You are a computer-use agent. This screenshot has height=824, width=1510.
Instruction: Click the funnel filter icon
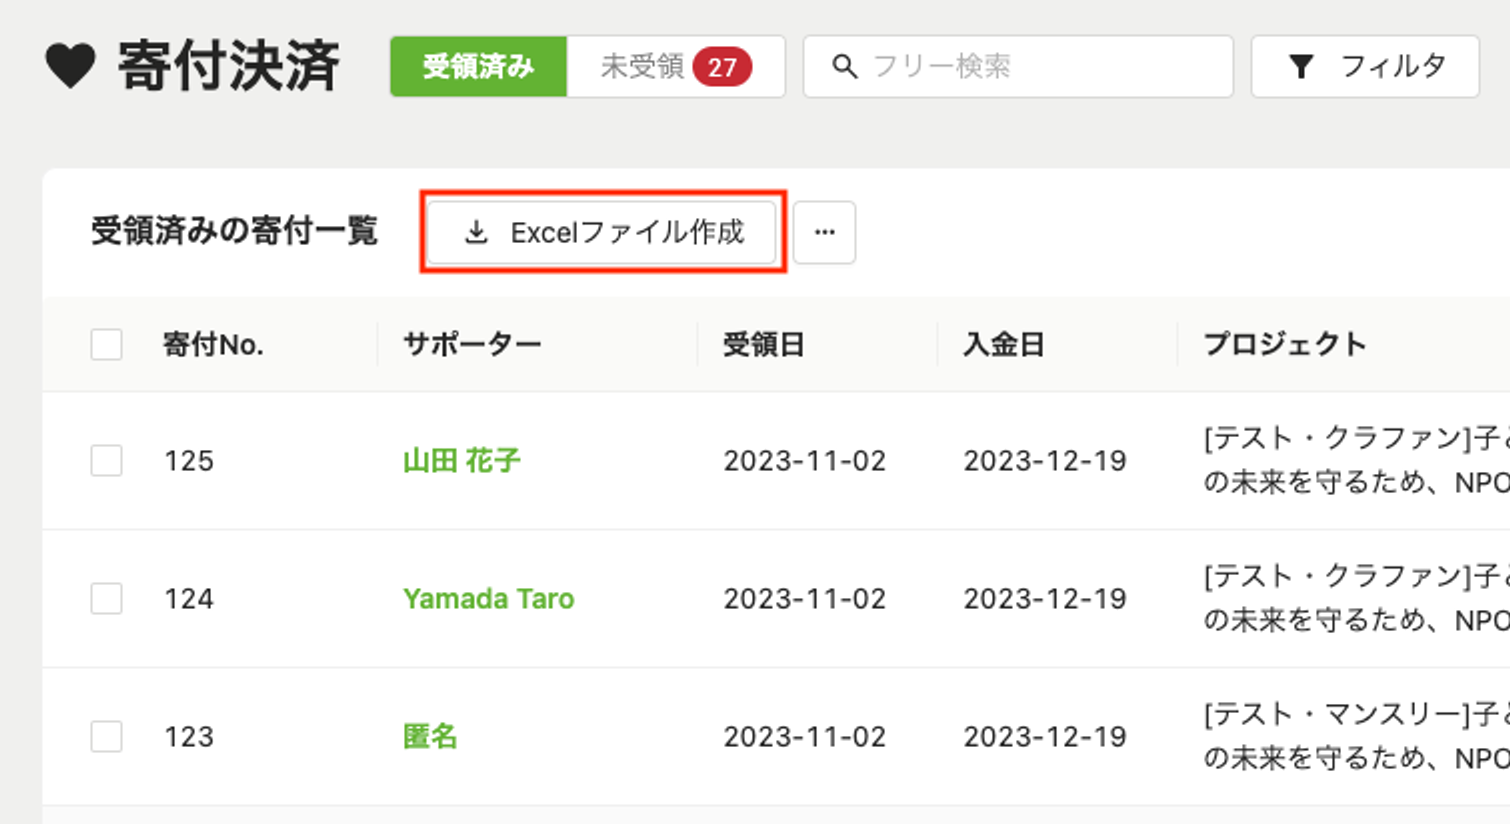tap(1301, 67)
